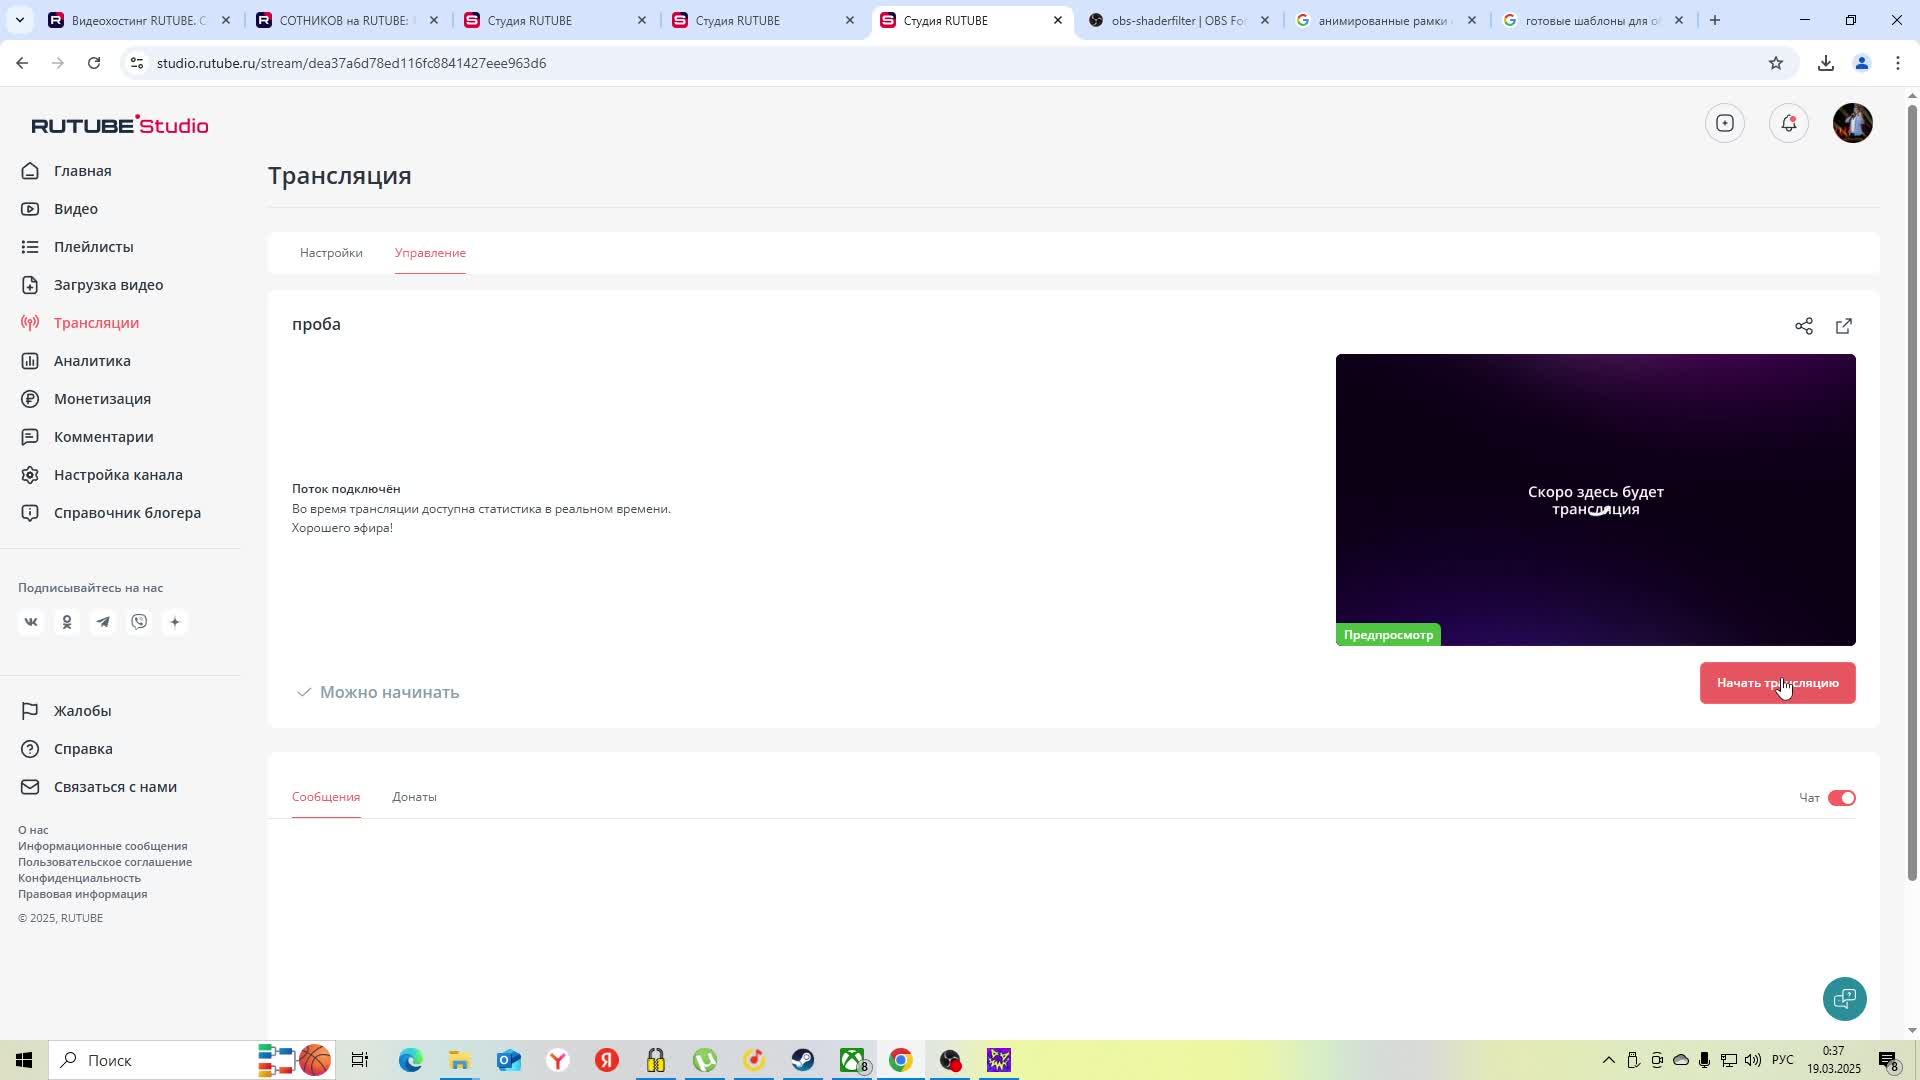The height and width of the screenshot is (1080, 1920).
Task: Open VK page from subscribe icons
Action: (x=31, y=621)
